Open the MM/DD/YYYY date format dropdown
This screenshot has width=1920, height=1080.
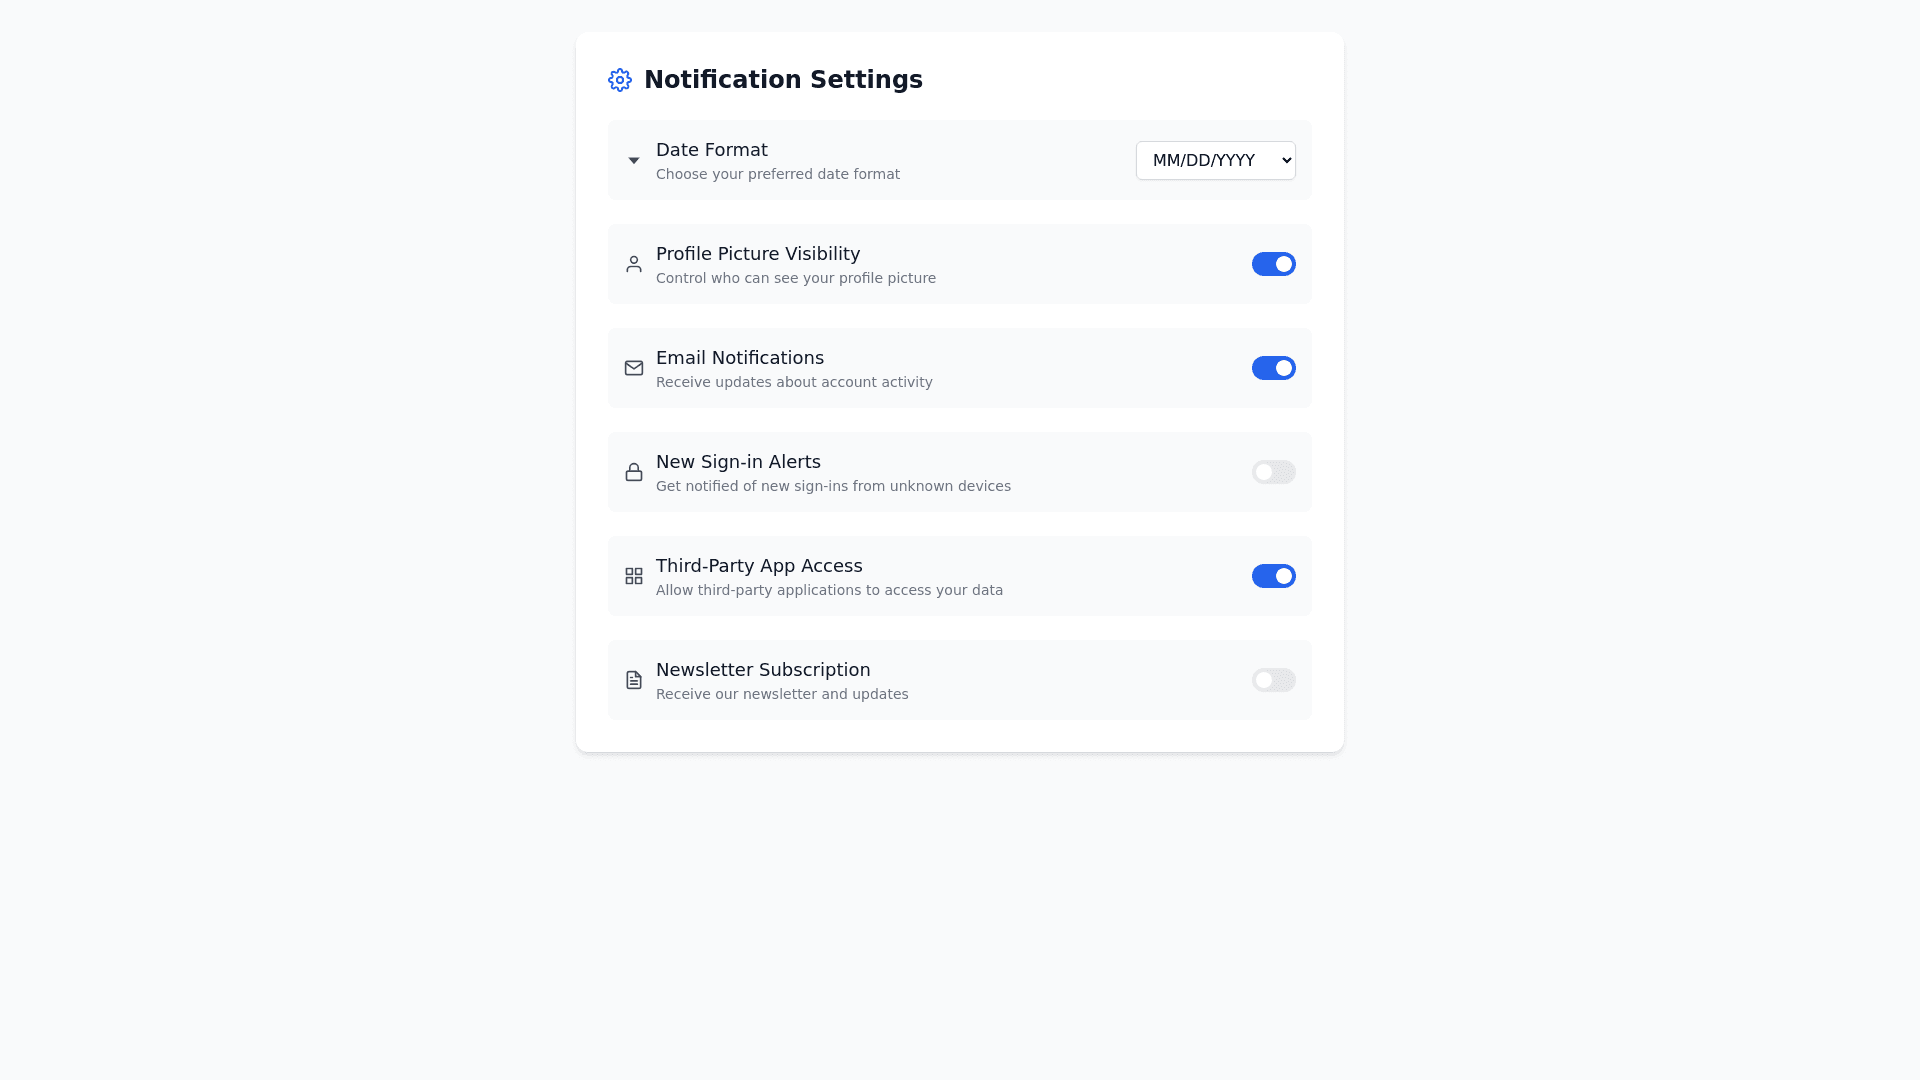pyautogui.click(x=1215, y=160)
